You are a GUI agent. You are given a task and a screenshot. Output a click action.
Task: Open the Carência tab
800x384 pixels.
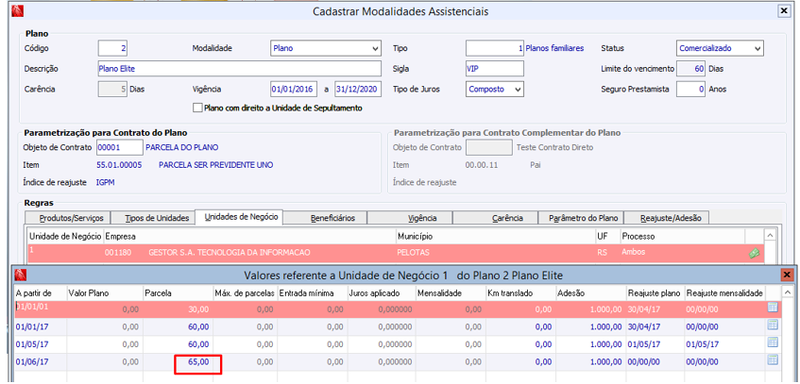pos(495,218)
